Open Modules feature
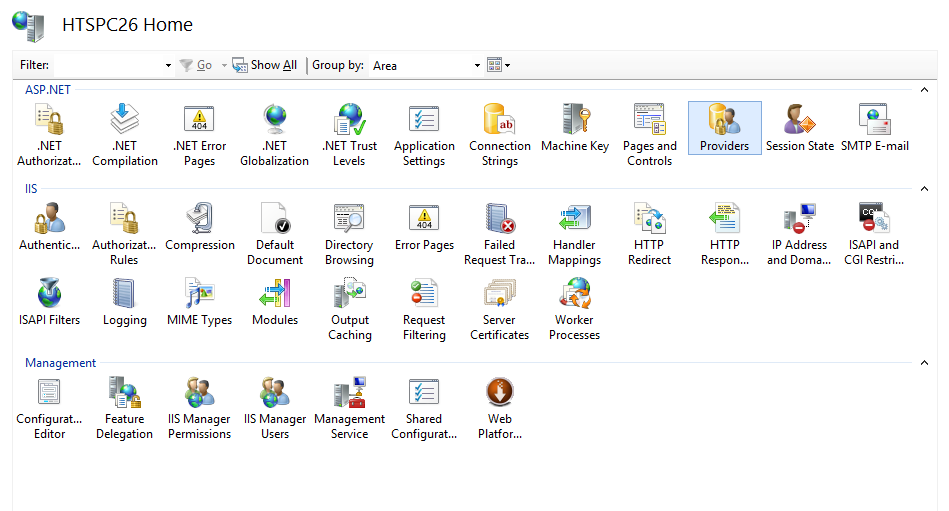The height and width of the screenshot is (511, 949). point(275,302)
